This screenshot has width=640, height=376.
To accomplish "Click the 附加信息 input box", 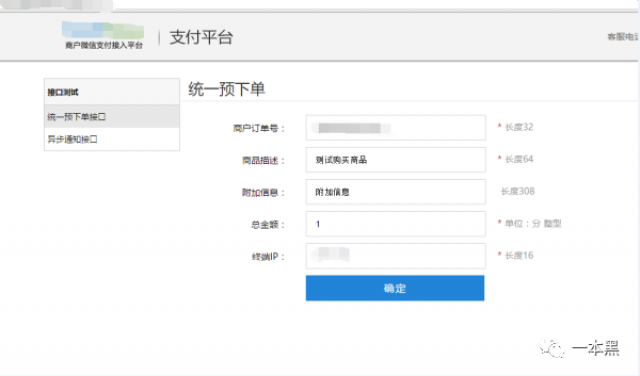I will (396, 192).
